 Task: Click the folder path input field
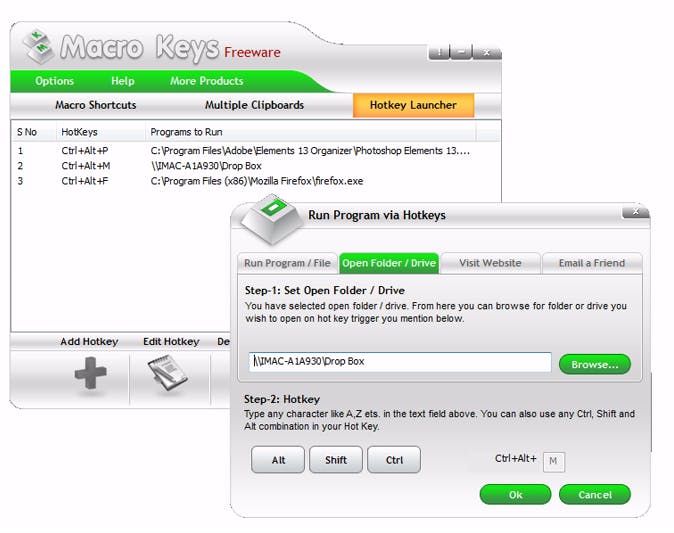[400, 362]
